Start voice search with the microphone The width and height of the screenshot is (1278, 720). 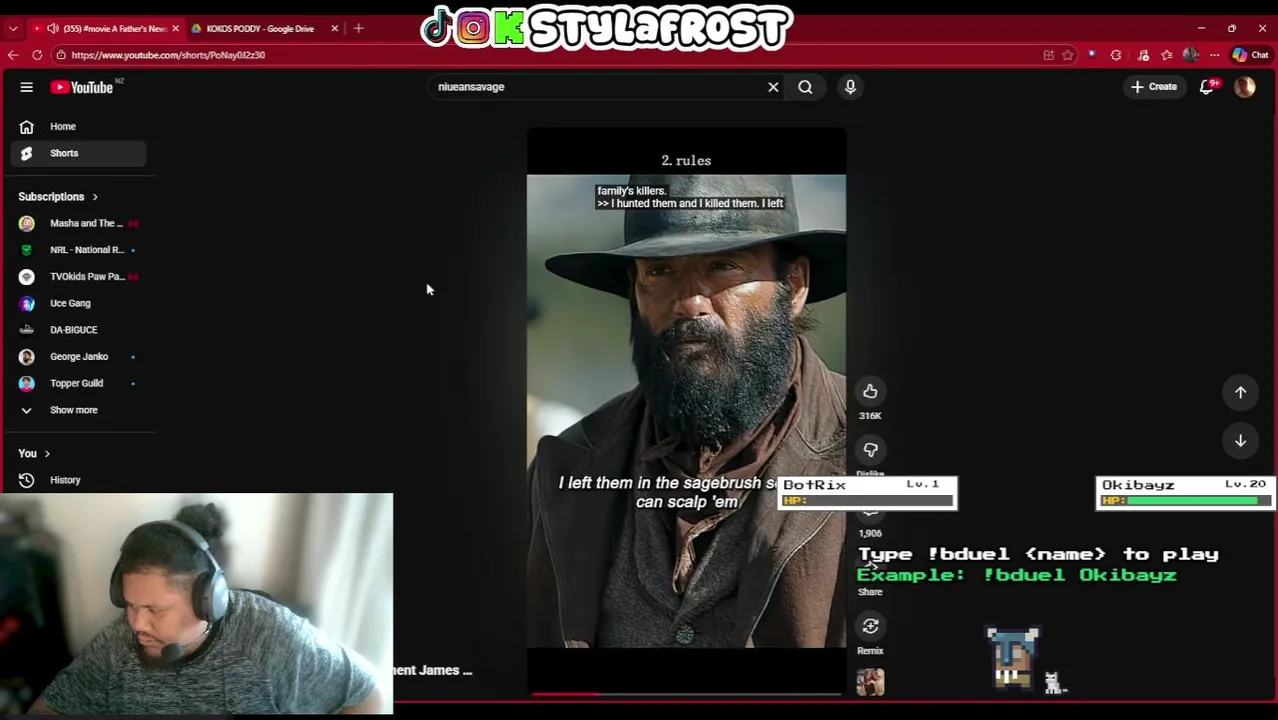pyautogui.click(x=850, y=87)
